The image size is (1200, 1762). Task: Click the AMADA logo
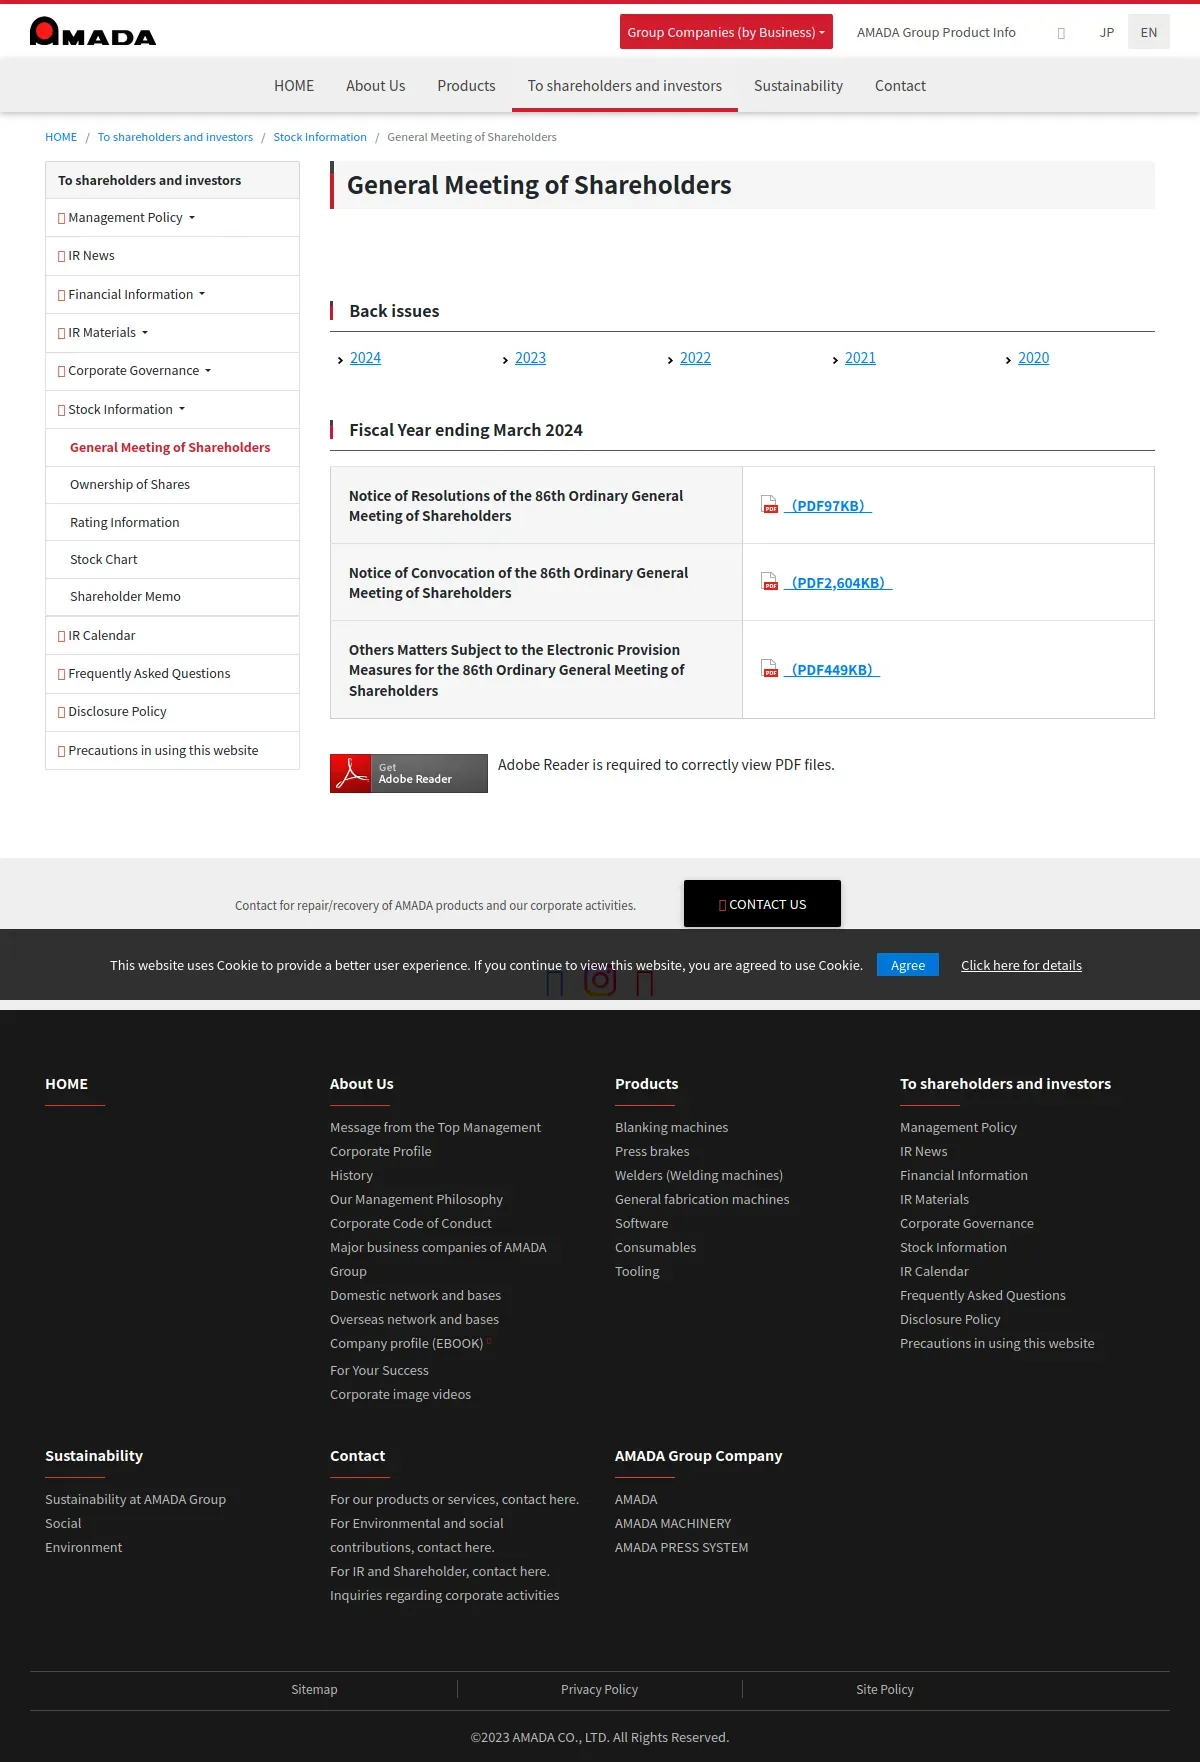pos(93,32)
